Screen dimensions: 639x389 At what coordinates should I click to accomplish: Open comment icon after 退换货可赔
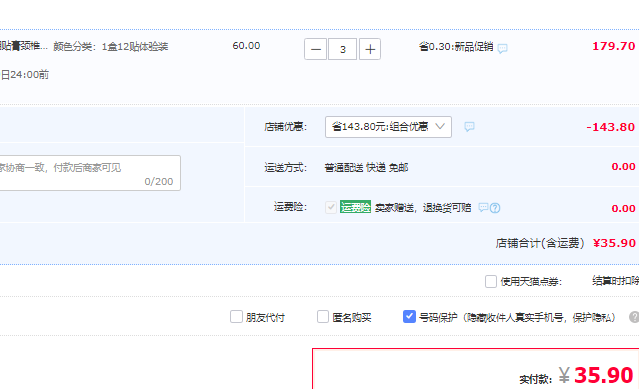483,207
